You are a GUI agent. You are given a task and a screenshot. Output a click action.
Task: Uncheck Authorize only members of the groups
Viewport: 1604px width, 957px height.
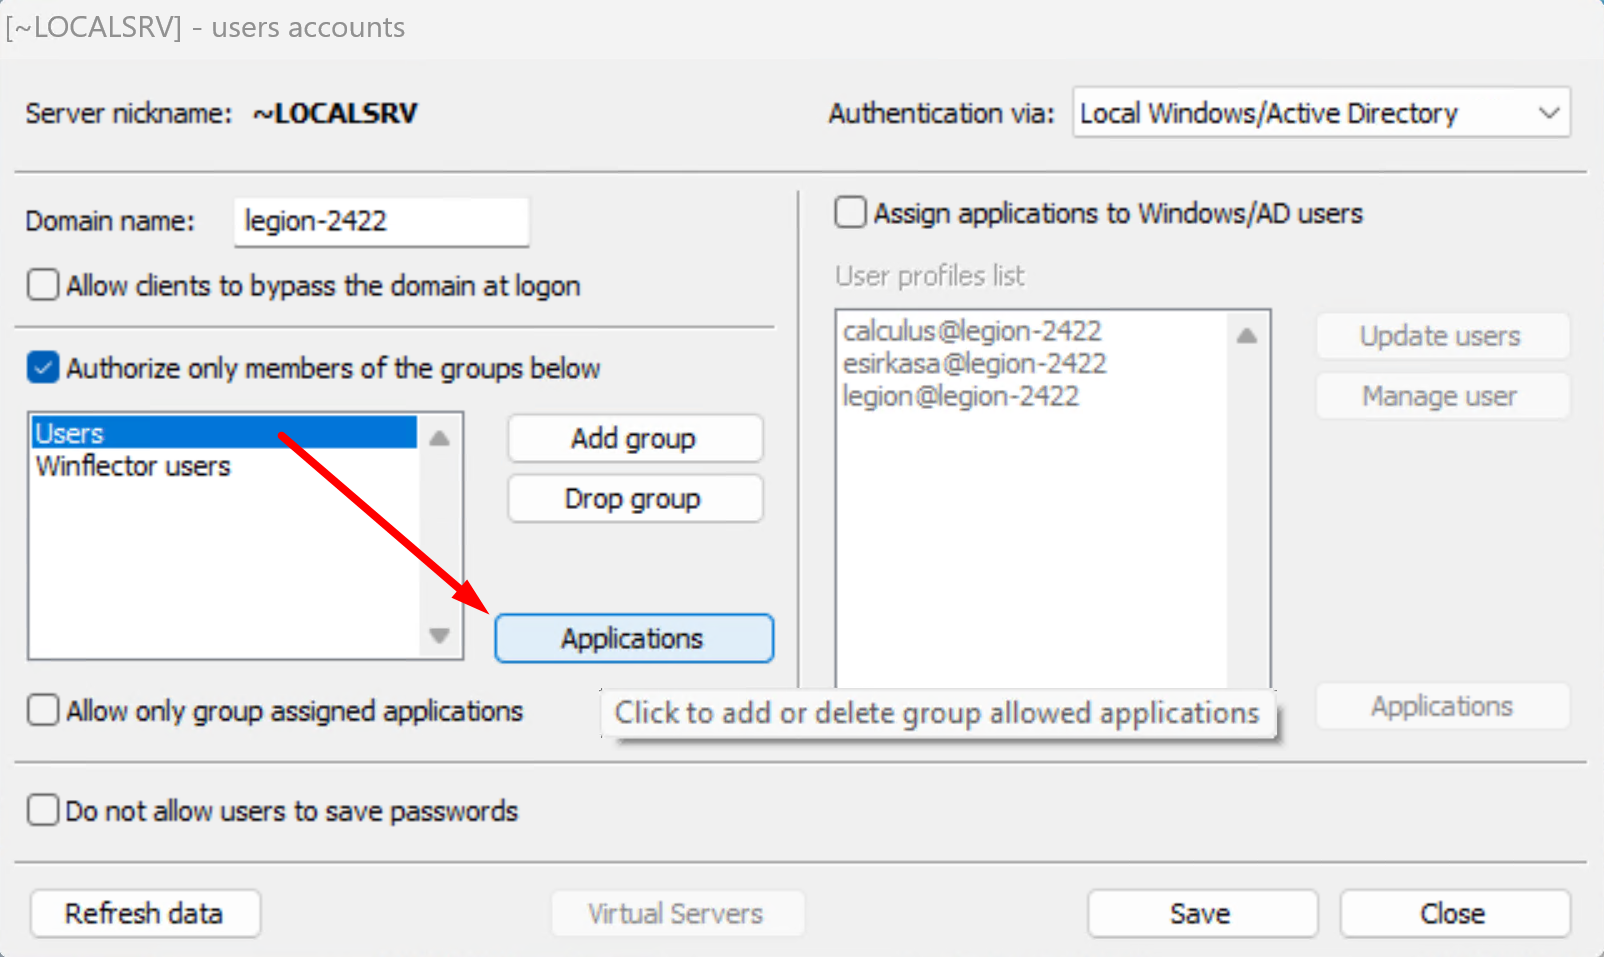pyautogui.click(x=43, y=368)
